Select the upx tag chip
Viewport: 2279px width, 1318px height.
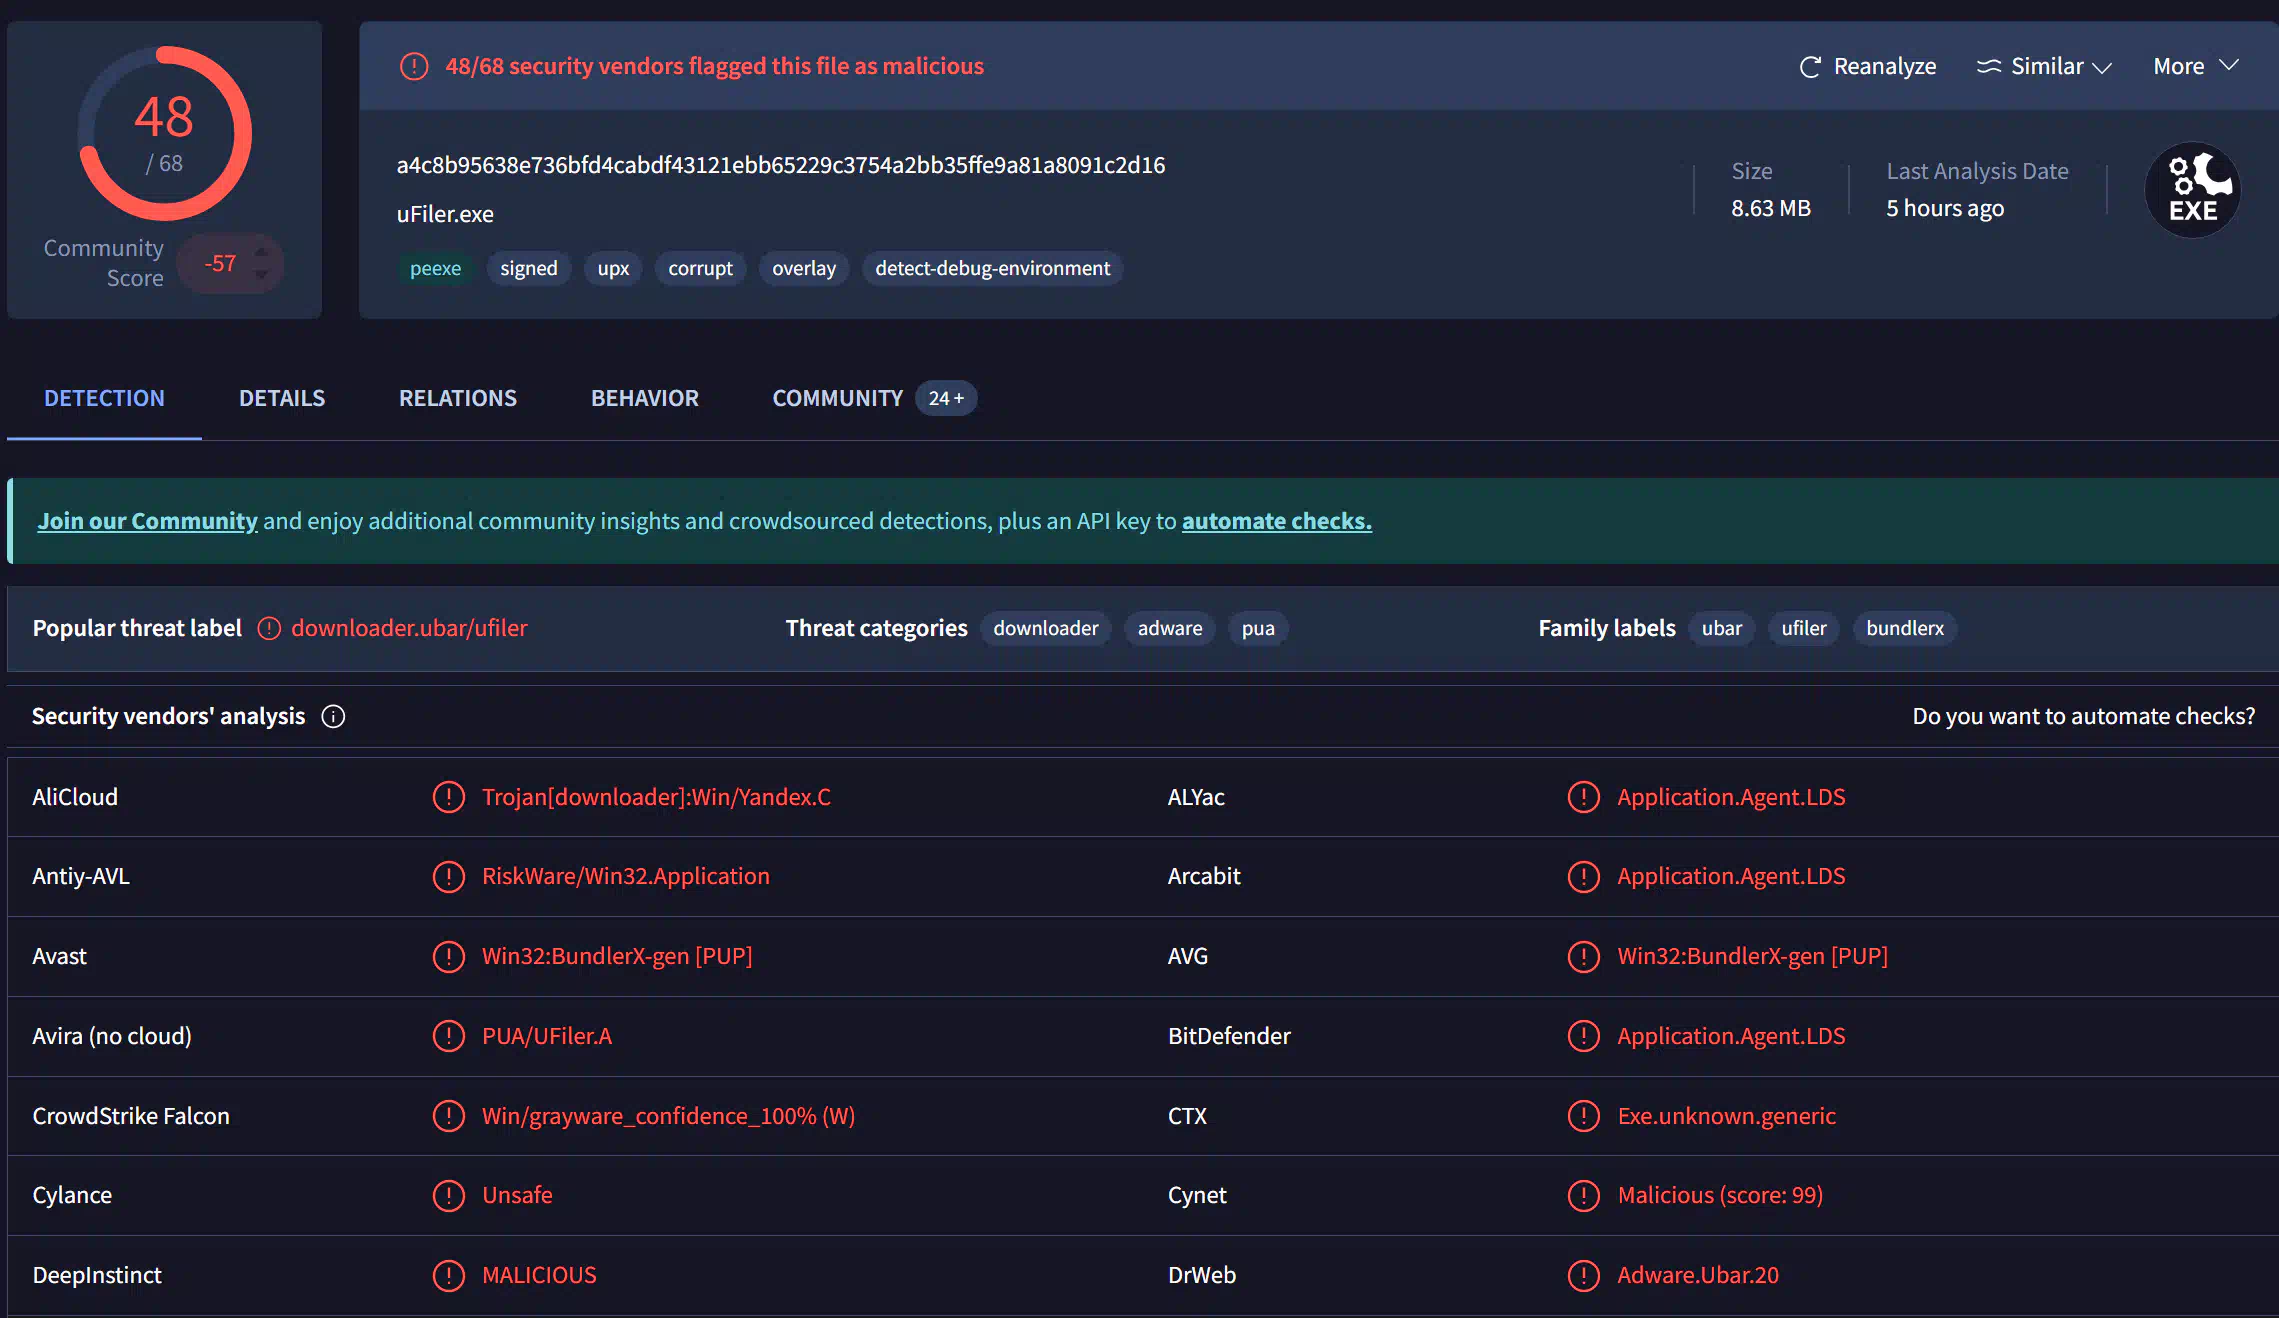point(613,268)
